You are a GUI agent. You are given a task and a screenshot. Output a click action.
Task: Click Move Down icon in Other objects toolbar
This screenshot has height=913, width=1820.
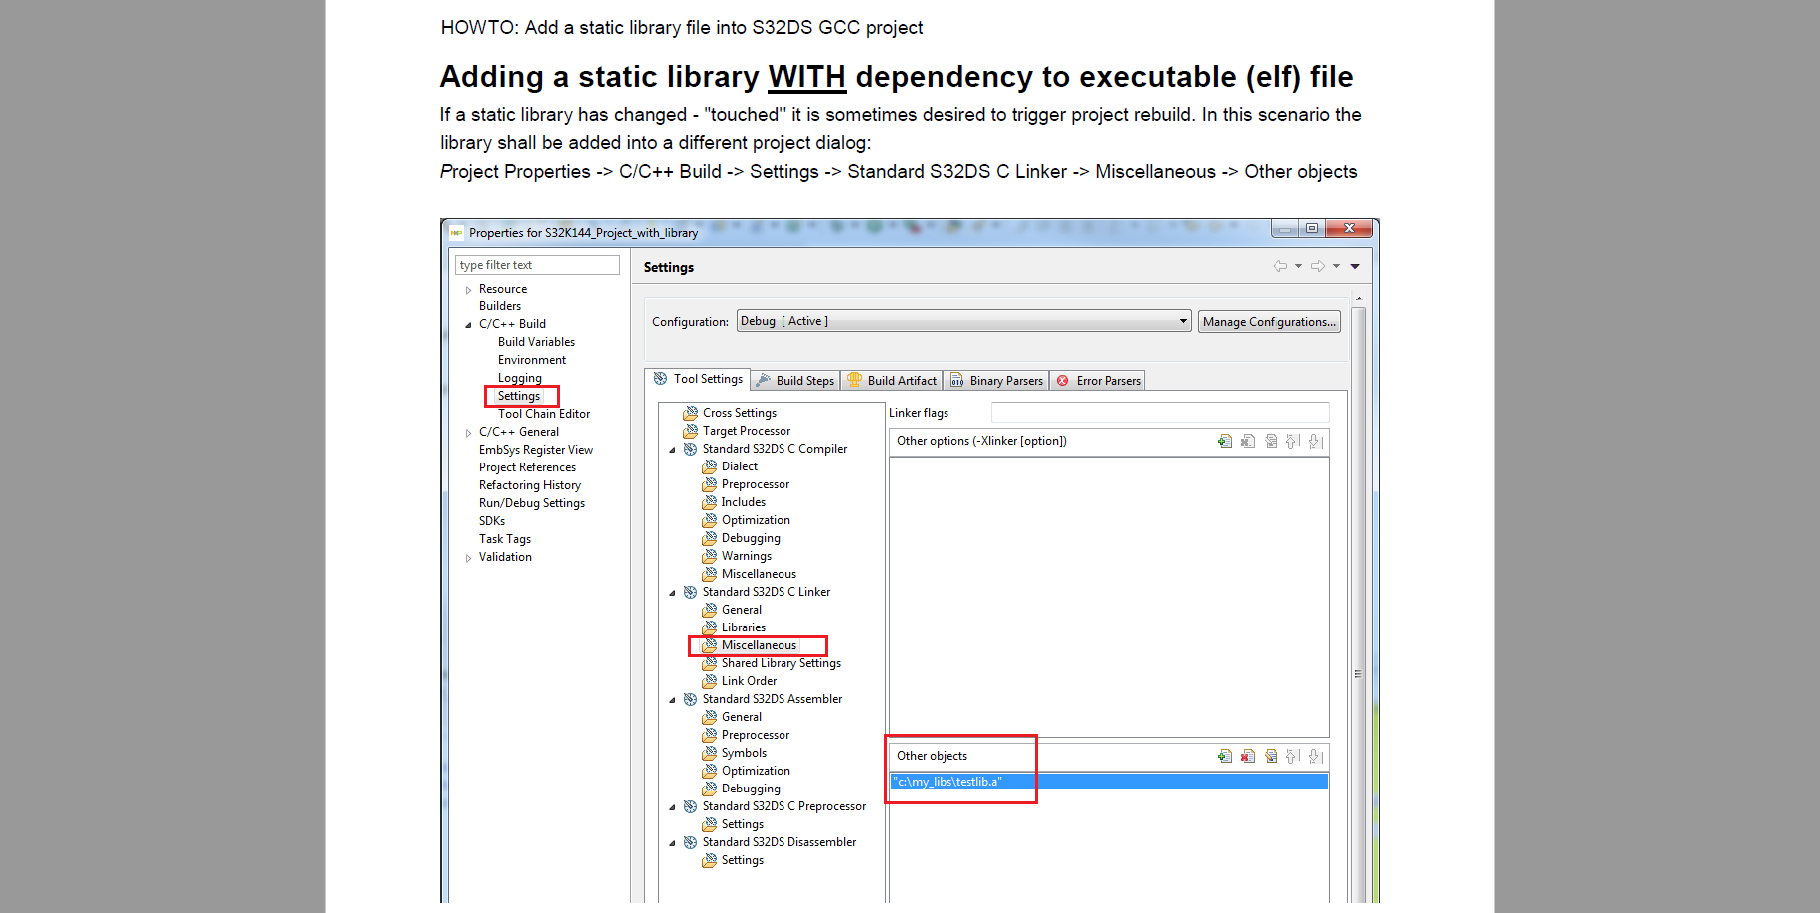(1316, 756)
